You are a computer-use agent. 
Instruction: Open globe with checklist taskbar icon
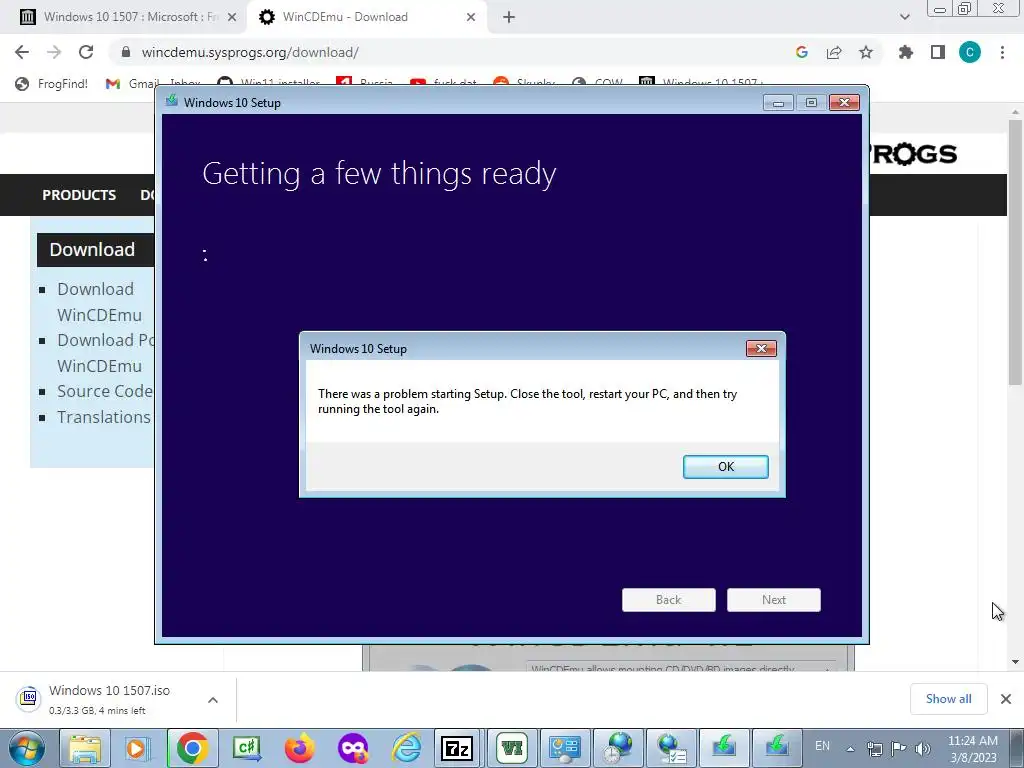(x=671, y=748)
